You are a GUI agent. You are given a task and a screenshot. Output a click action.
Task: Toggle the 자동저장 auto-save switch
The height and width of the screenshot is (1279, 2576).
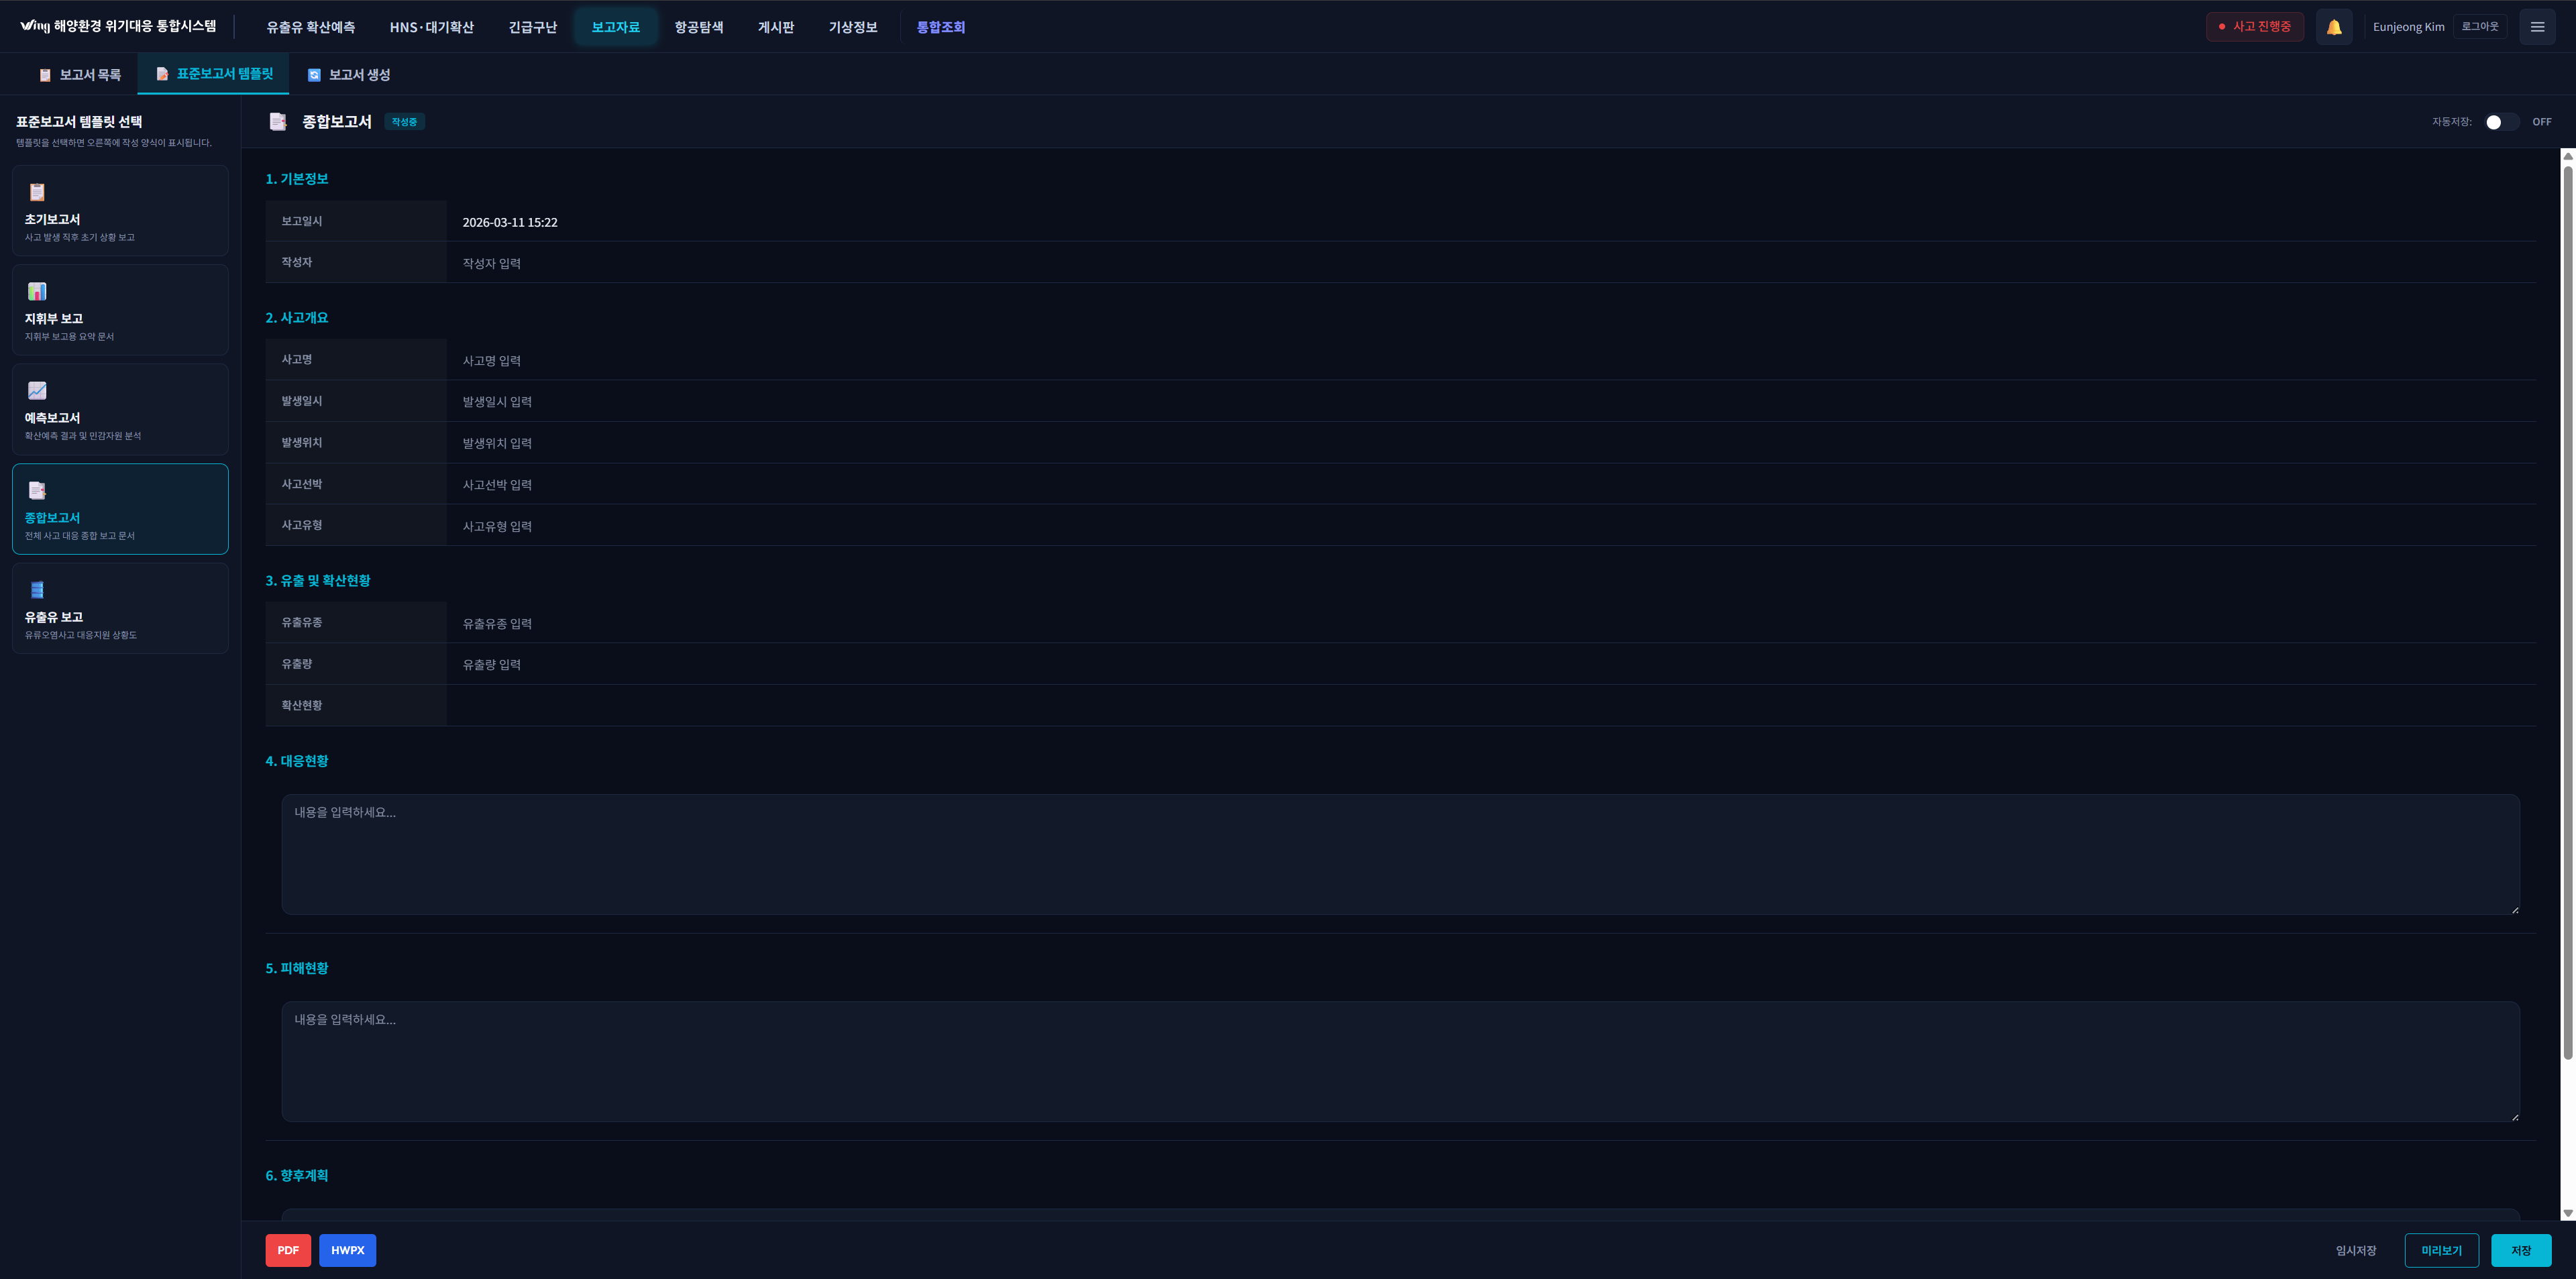2501,122
